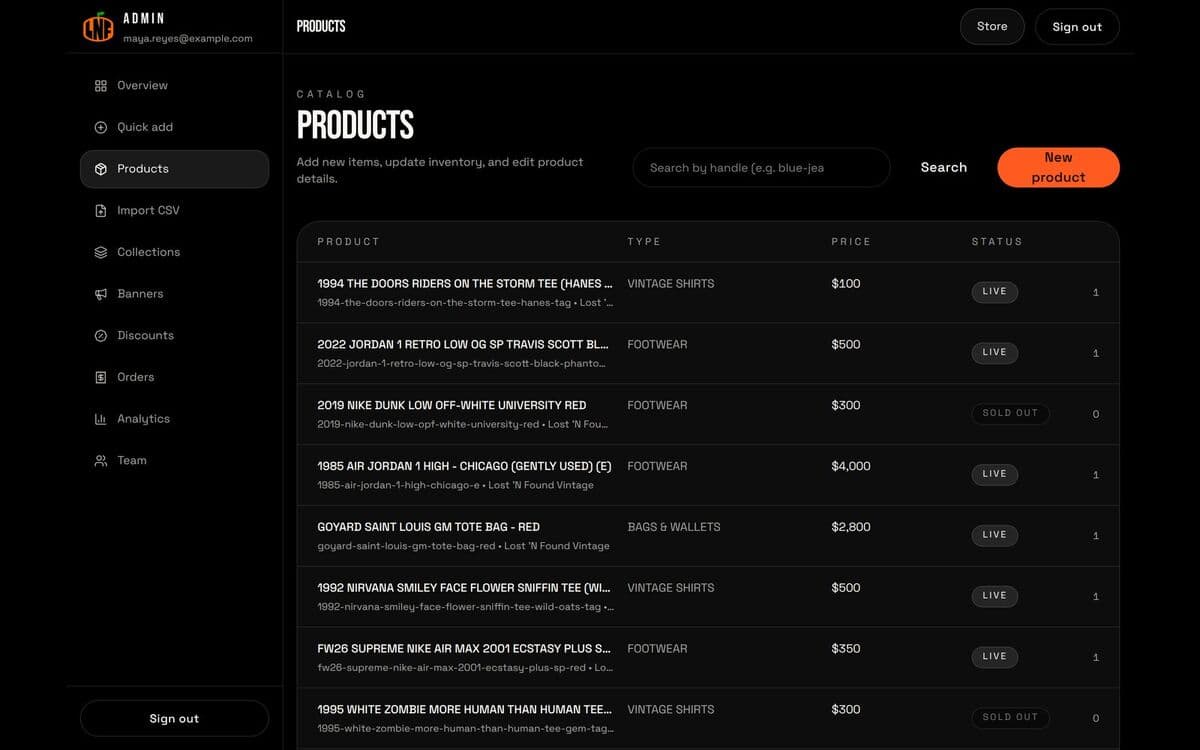
Task: Click the $4,000 price cell
Action: coord(851,466)
